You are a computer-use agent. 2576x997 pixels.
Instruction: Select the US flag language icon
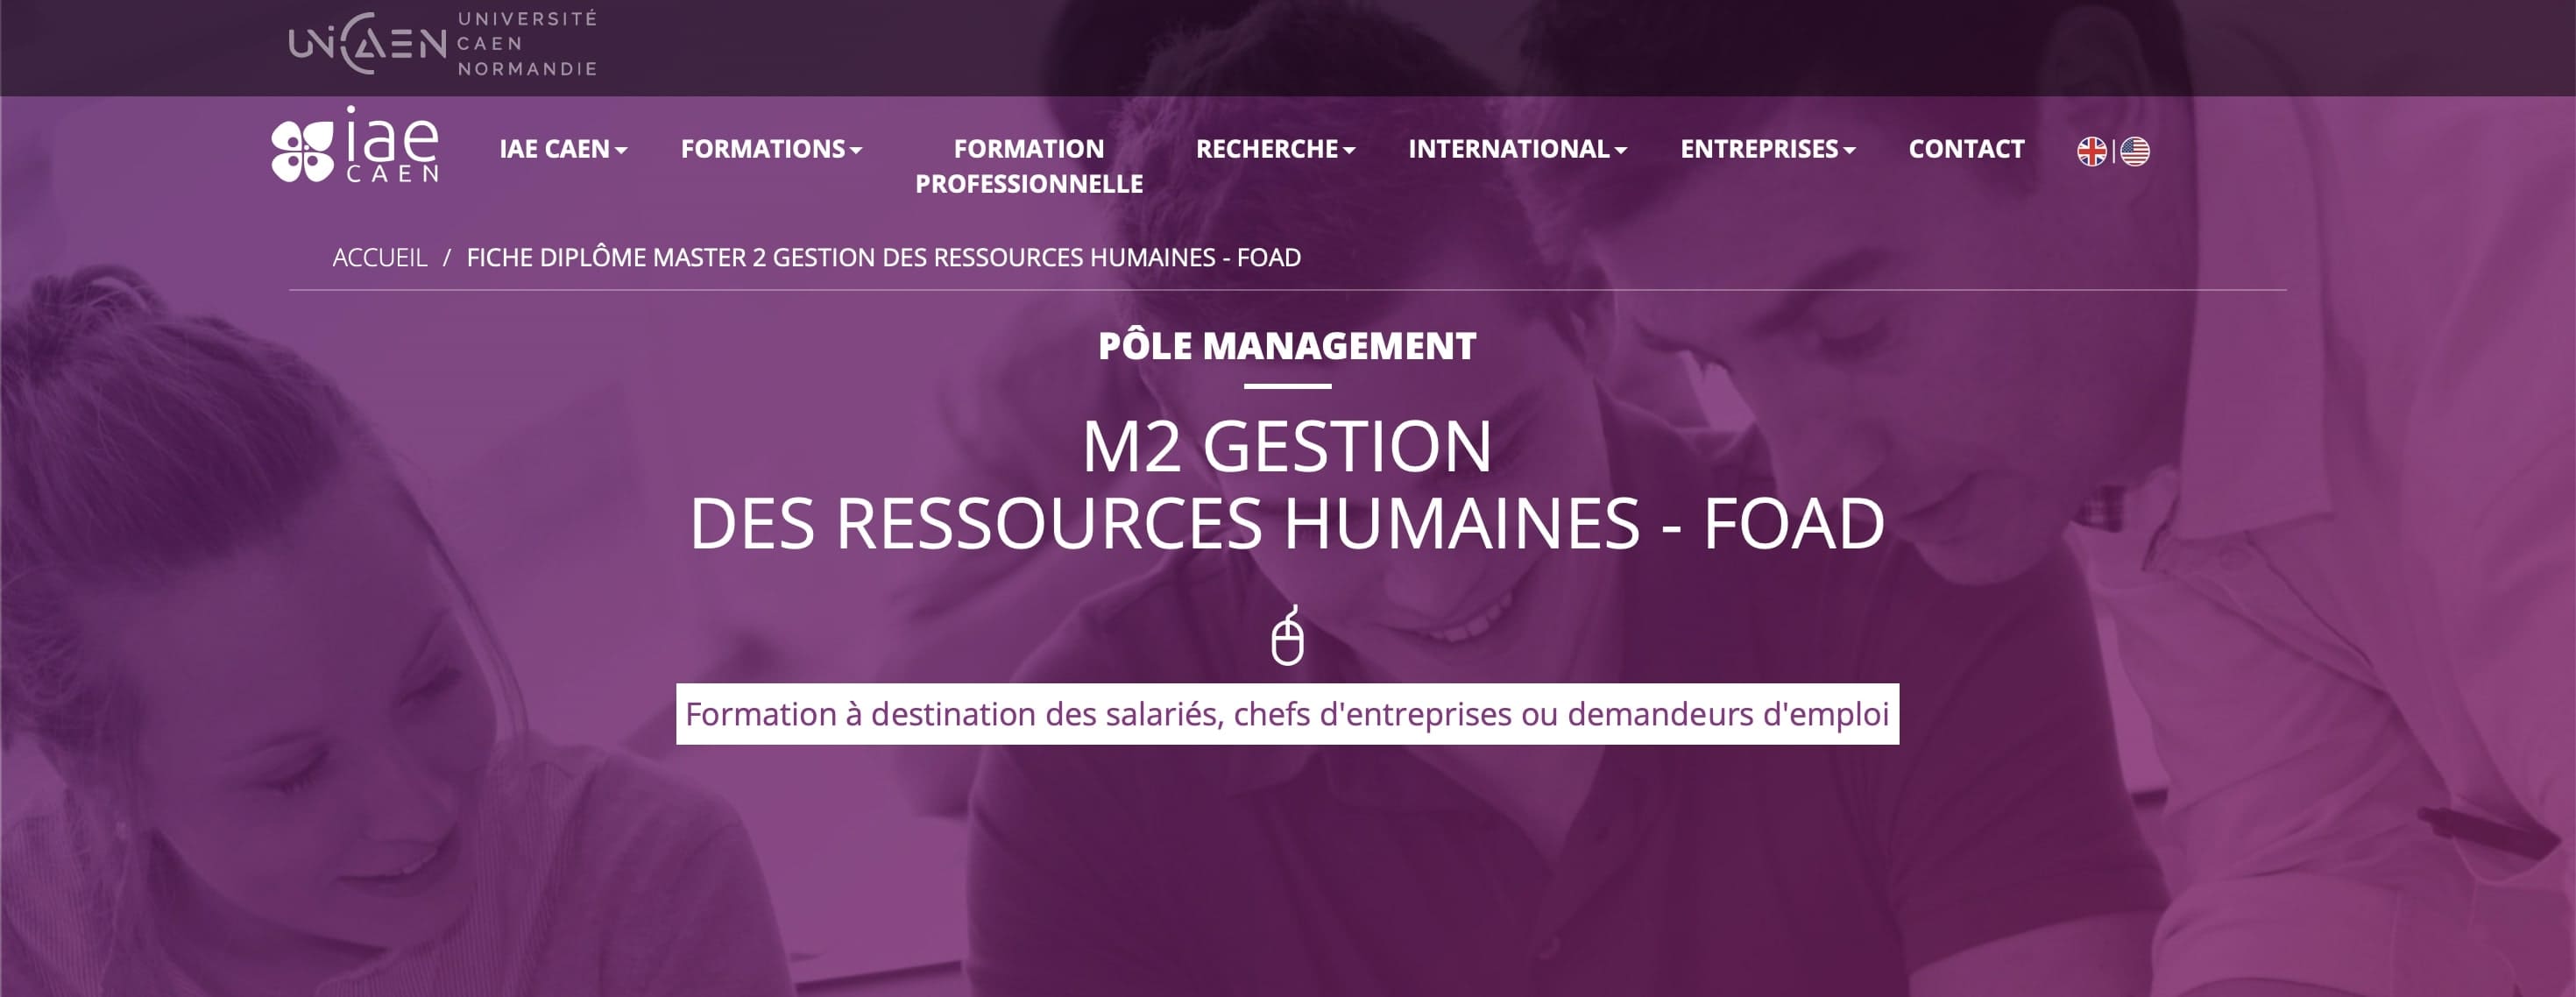[2134, 151]
